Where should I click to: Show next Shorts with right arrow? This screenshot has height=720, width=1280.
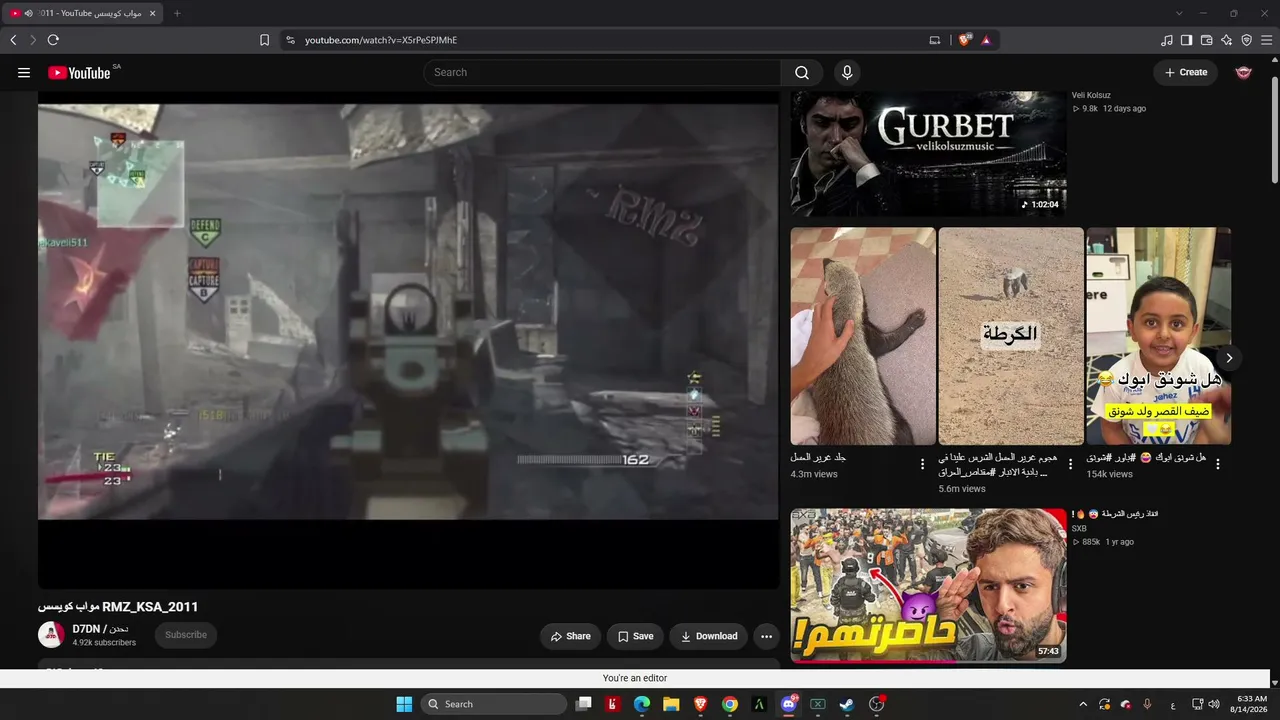point(1229,358)
